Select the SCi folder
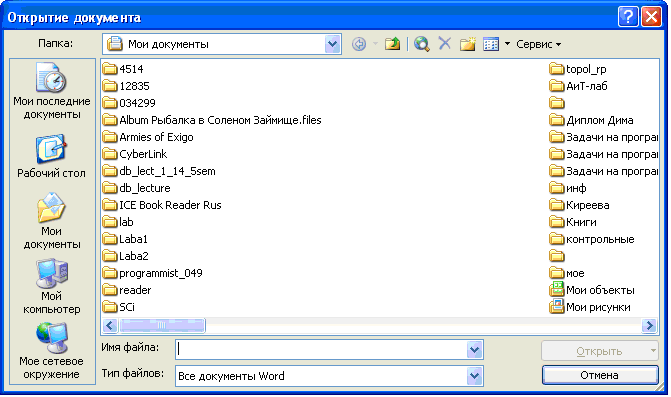 (x=119, y=307)
